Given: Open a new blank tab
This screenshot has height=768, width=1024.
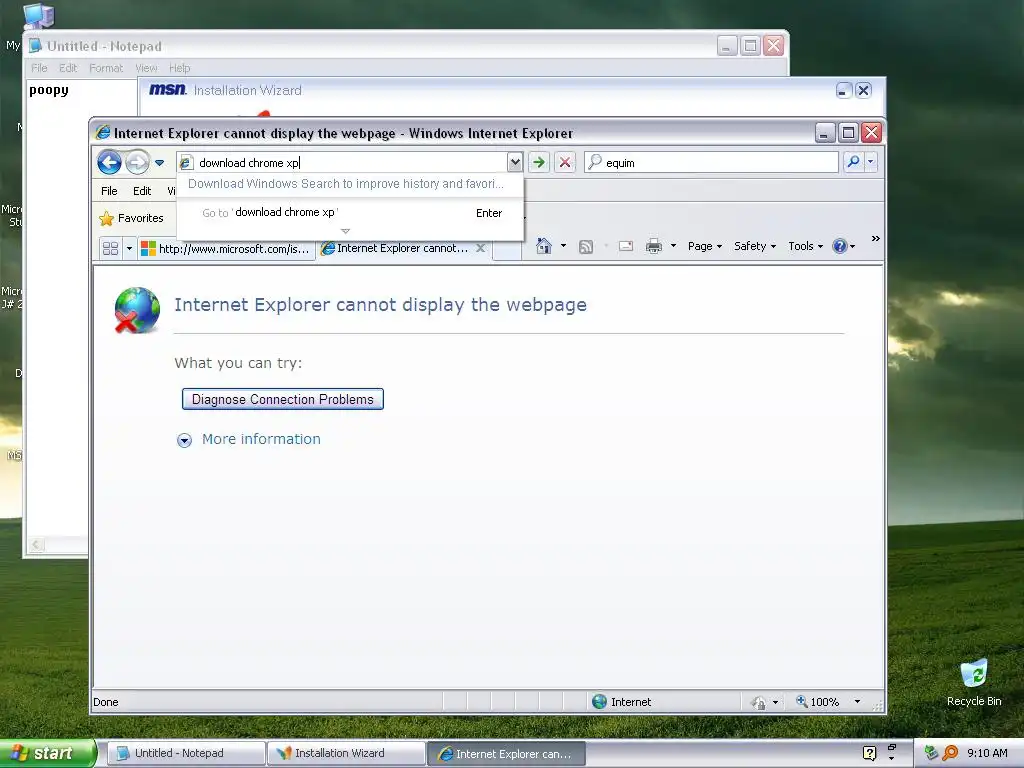Looking at the screenshot, I should tap(507, 250).
